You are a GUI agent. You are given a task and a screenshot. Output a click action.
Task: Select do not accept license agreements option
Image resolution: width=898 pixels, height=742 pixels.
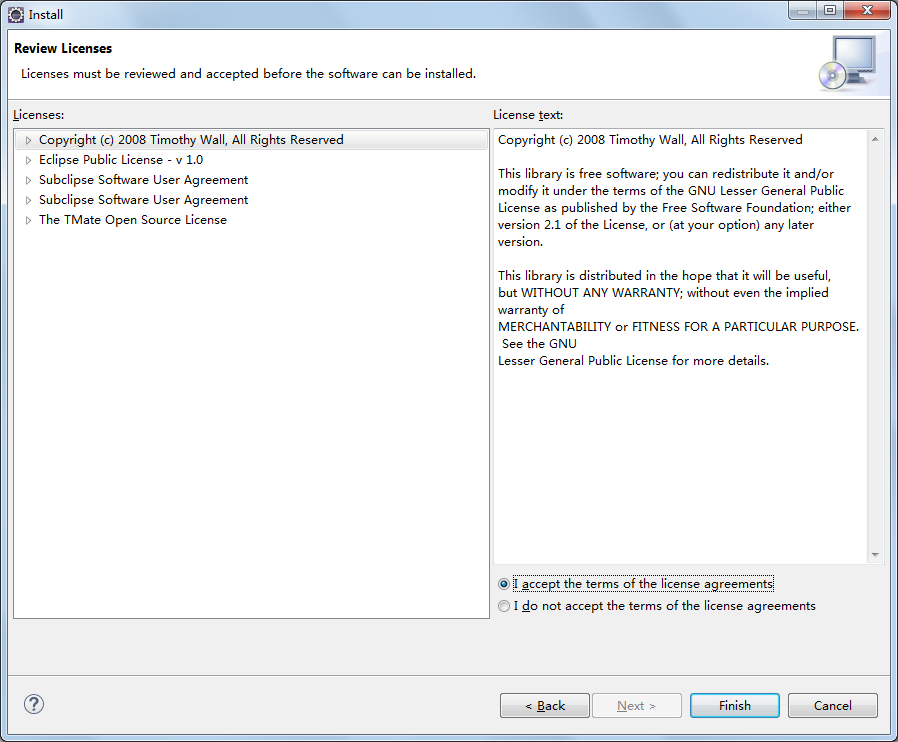point(503,606)
